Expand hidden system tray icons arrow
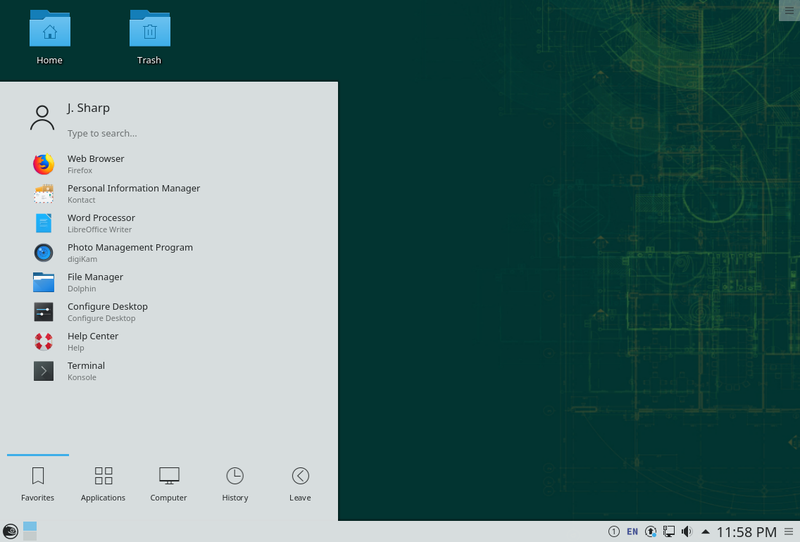Viewport: 800px width, 542px height. tap(705, 531)
